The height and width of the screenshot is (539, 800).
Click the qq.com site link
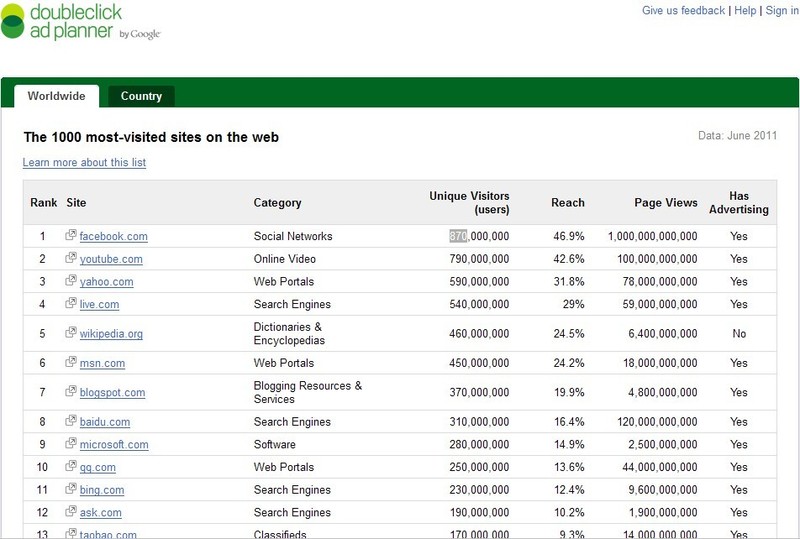pos(97,468)
